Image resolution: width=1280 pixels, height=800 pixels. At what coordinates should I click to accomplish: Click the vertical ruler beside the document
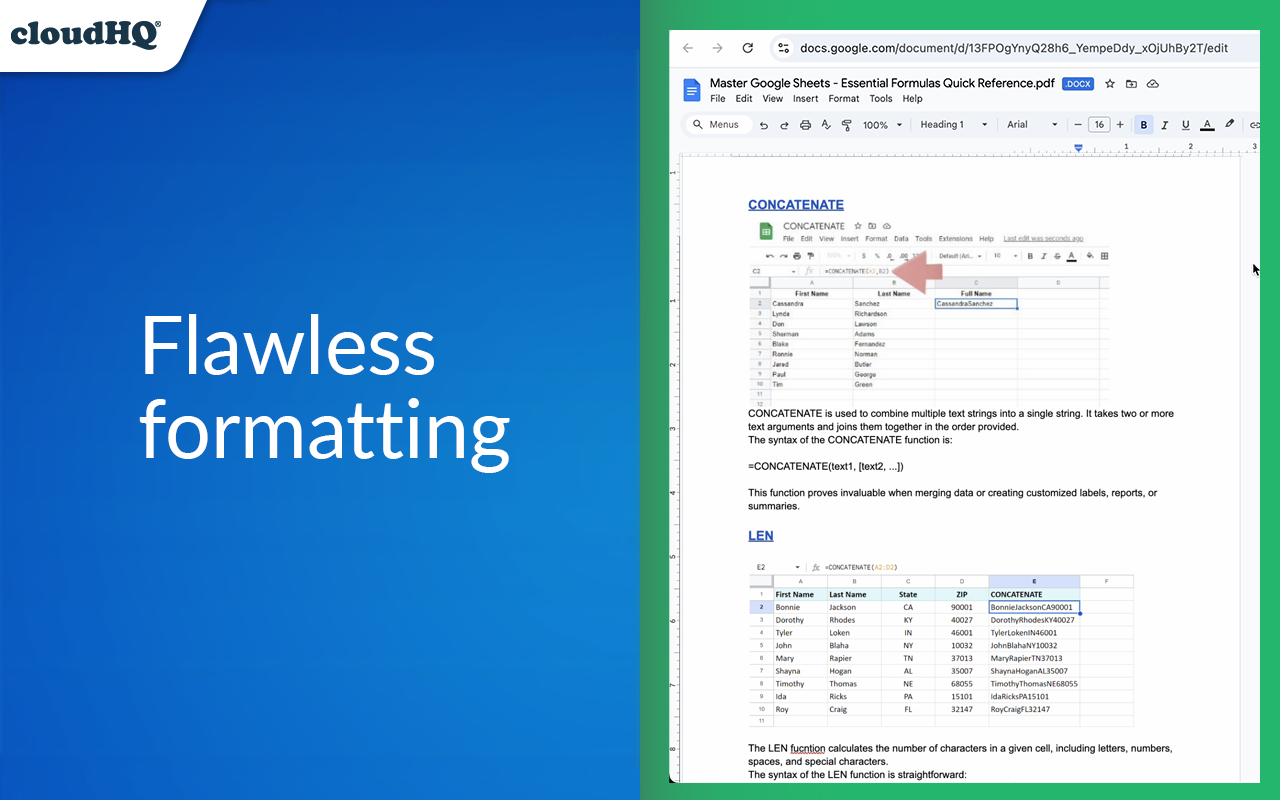674,470
